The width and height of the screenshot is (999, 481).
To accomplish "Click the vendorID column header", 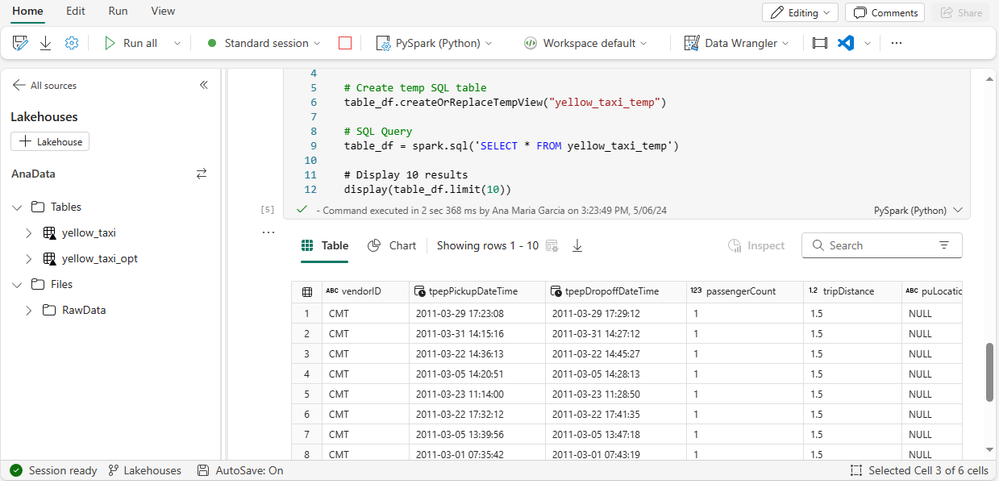I will coord(366,292).
